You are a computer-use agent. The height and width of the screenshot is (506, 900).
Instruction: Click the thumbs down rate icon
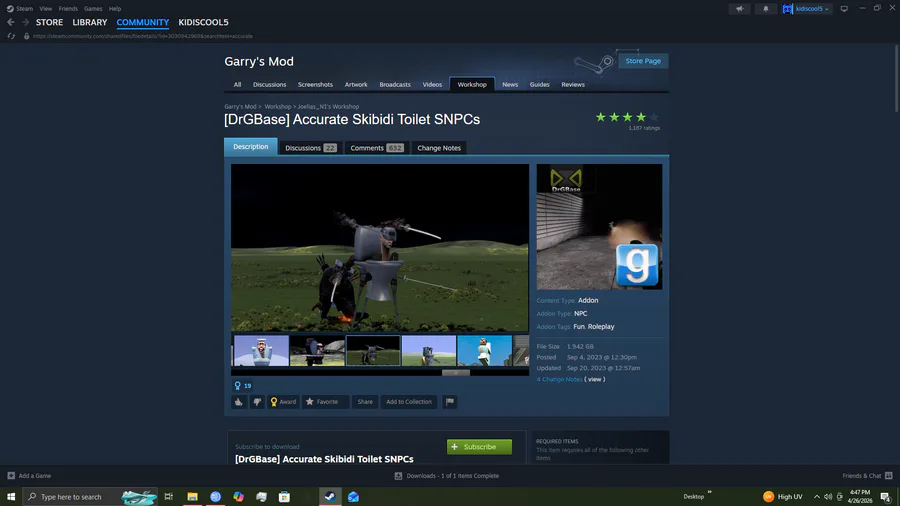(x=257, y=402)
